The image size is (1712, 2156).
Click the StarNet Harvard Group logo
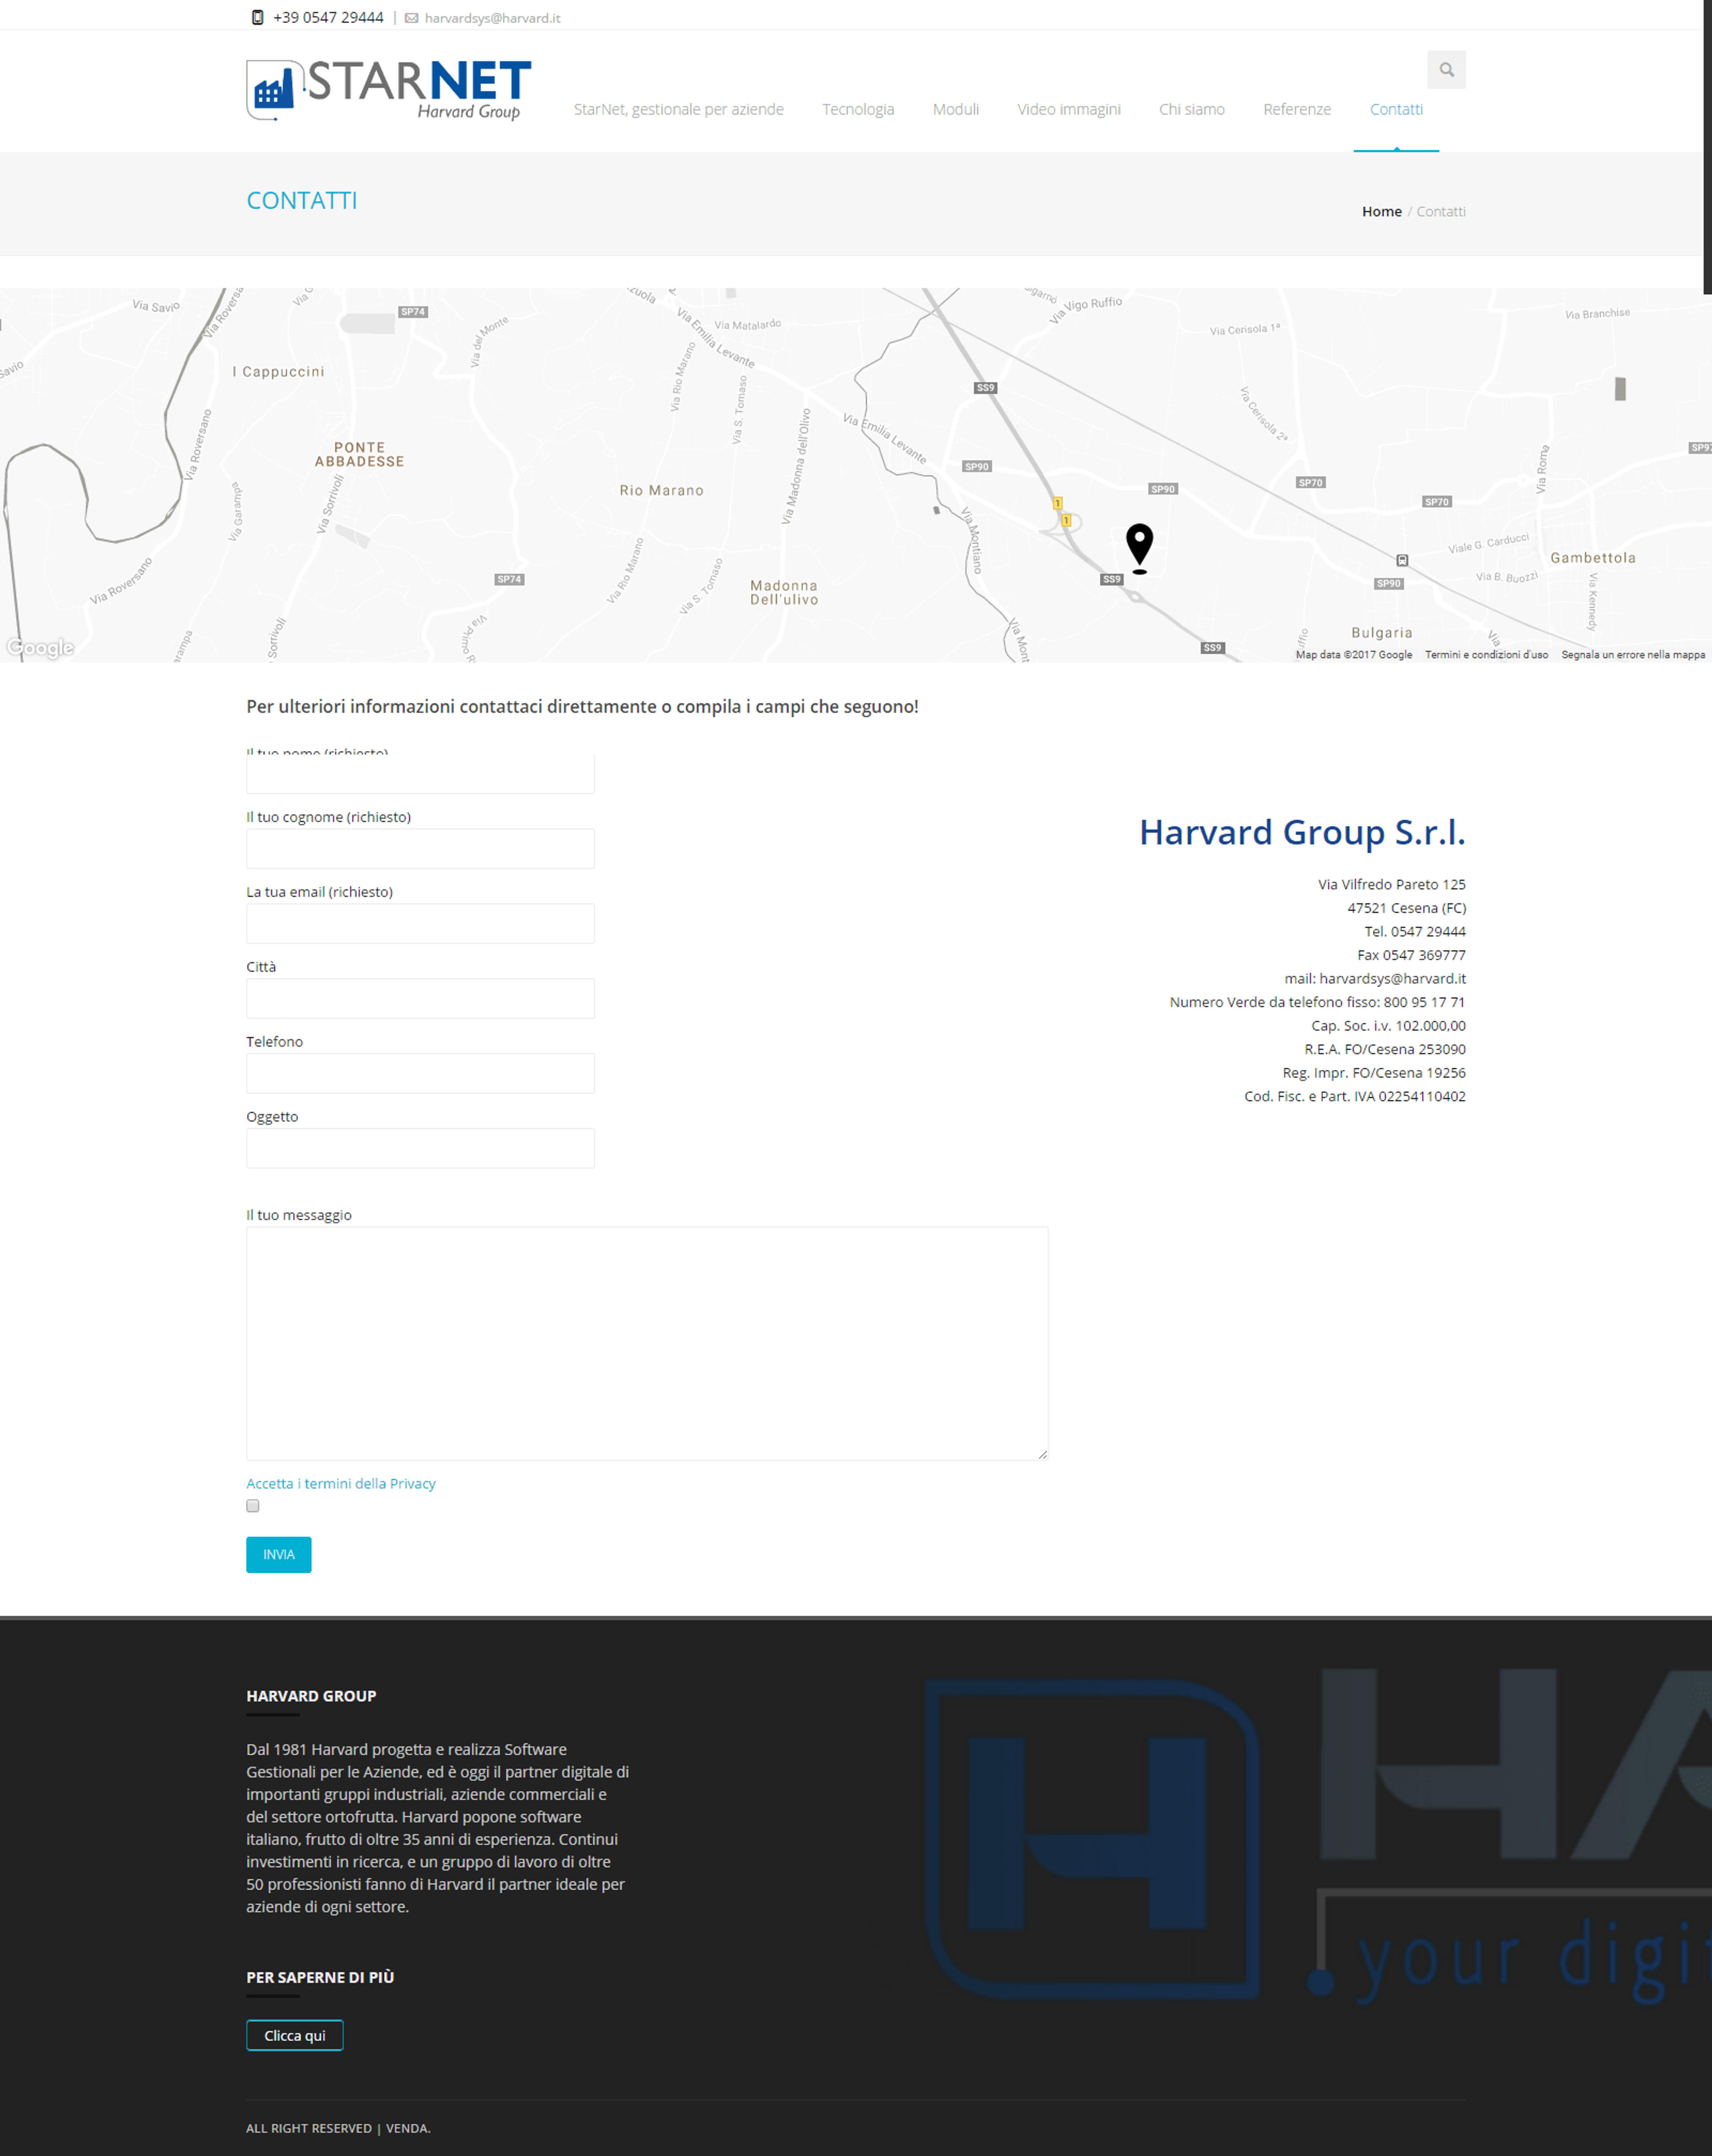389,90
